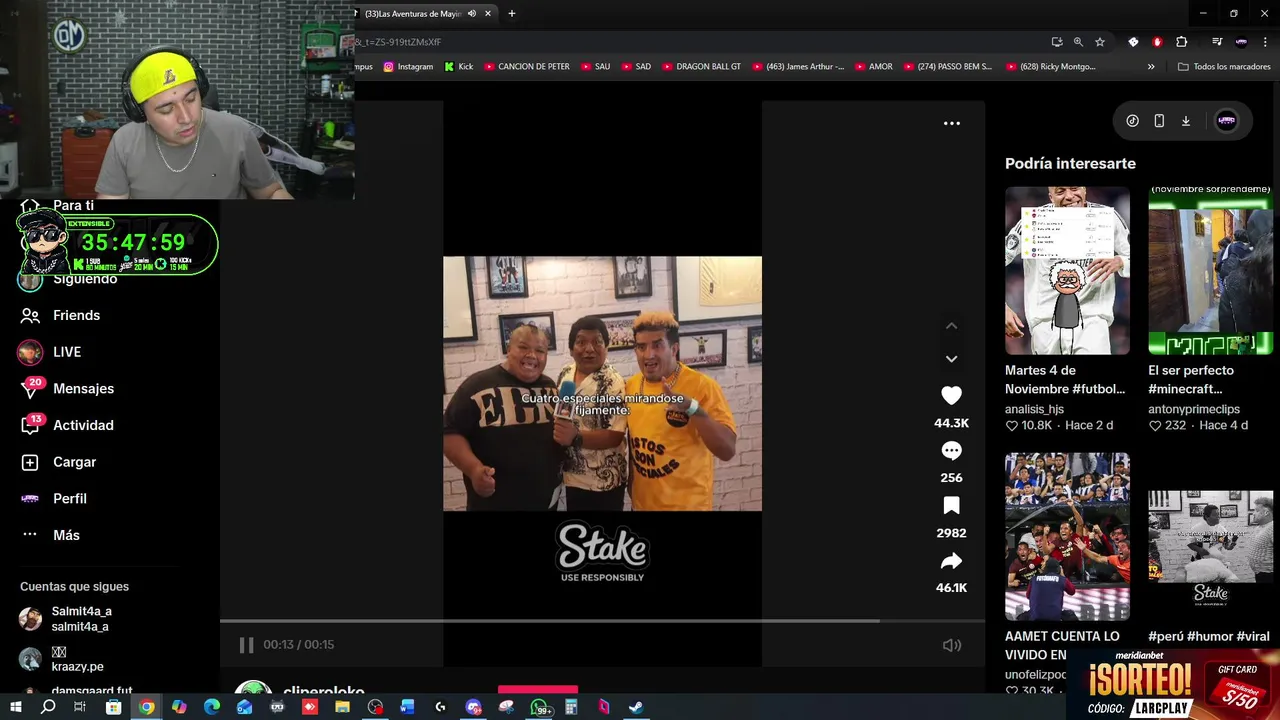Go to the Perfil page
The width and height of the screenshot is (1280, 720).
click(x=55, y=498)
